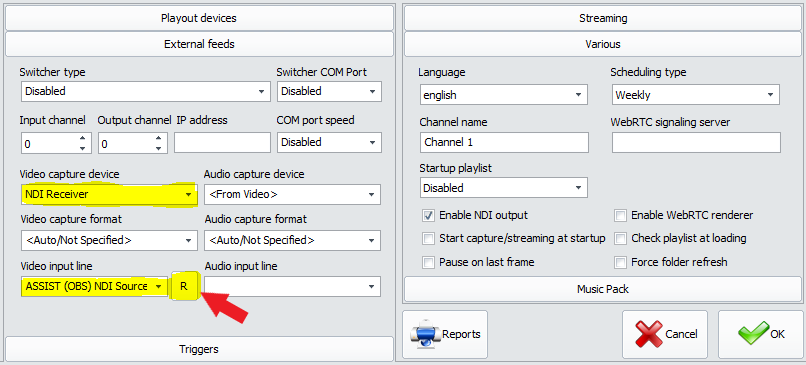
Task: Click the Reports printer icon
Action: coord(425,334)
